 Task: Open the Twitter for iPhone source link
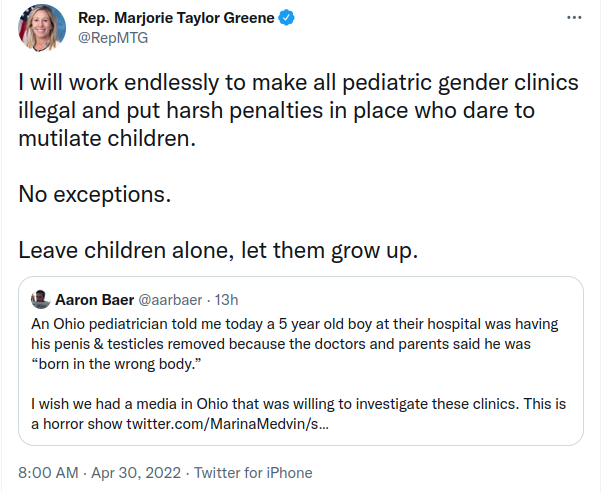coord(253,472)
